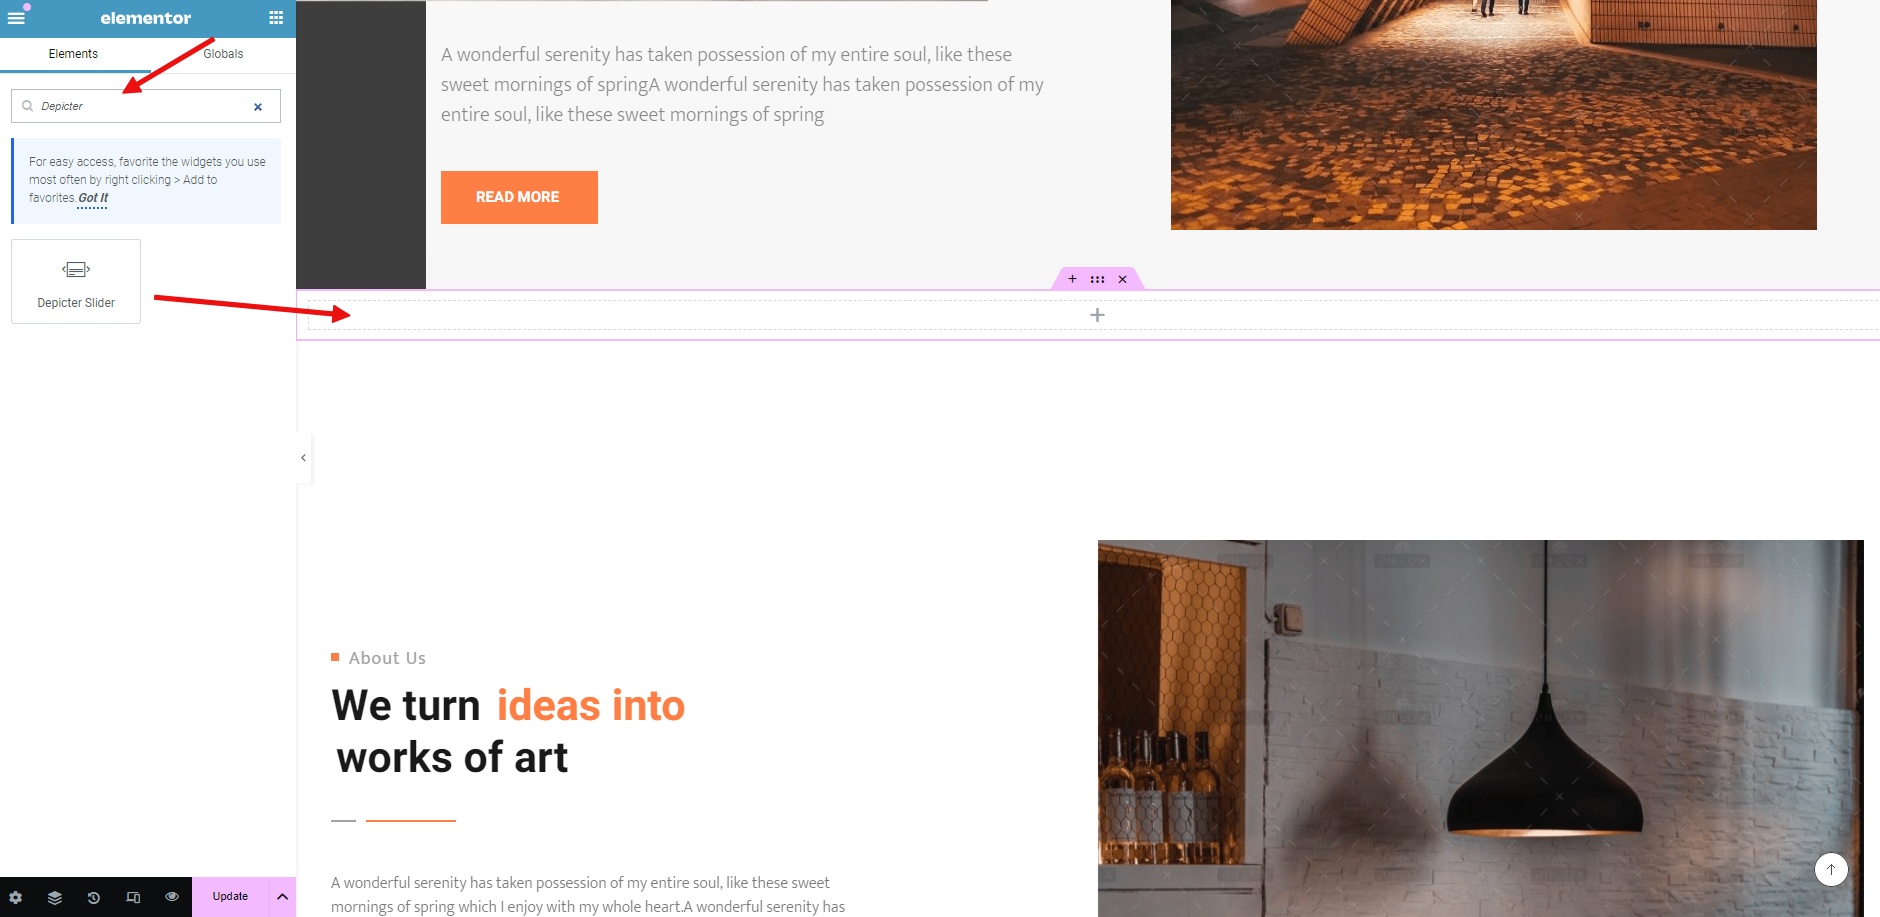Expand save options arrow beside Update
The height and width of the screenshot is (917, 1880).
pos(282,897)
